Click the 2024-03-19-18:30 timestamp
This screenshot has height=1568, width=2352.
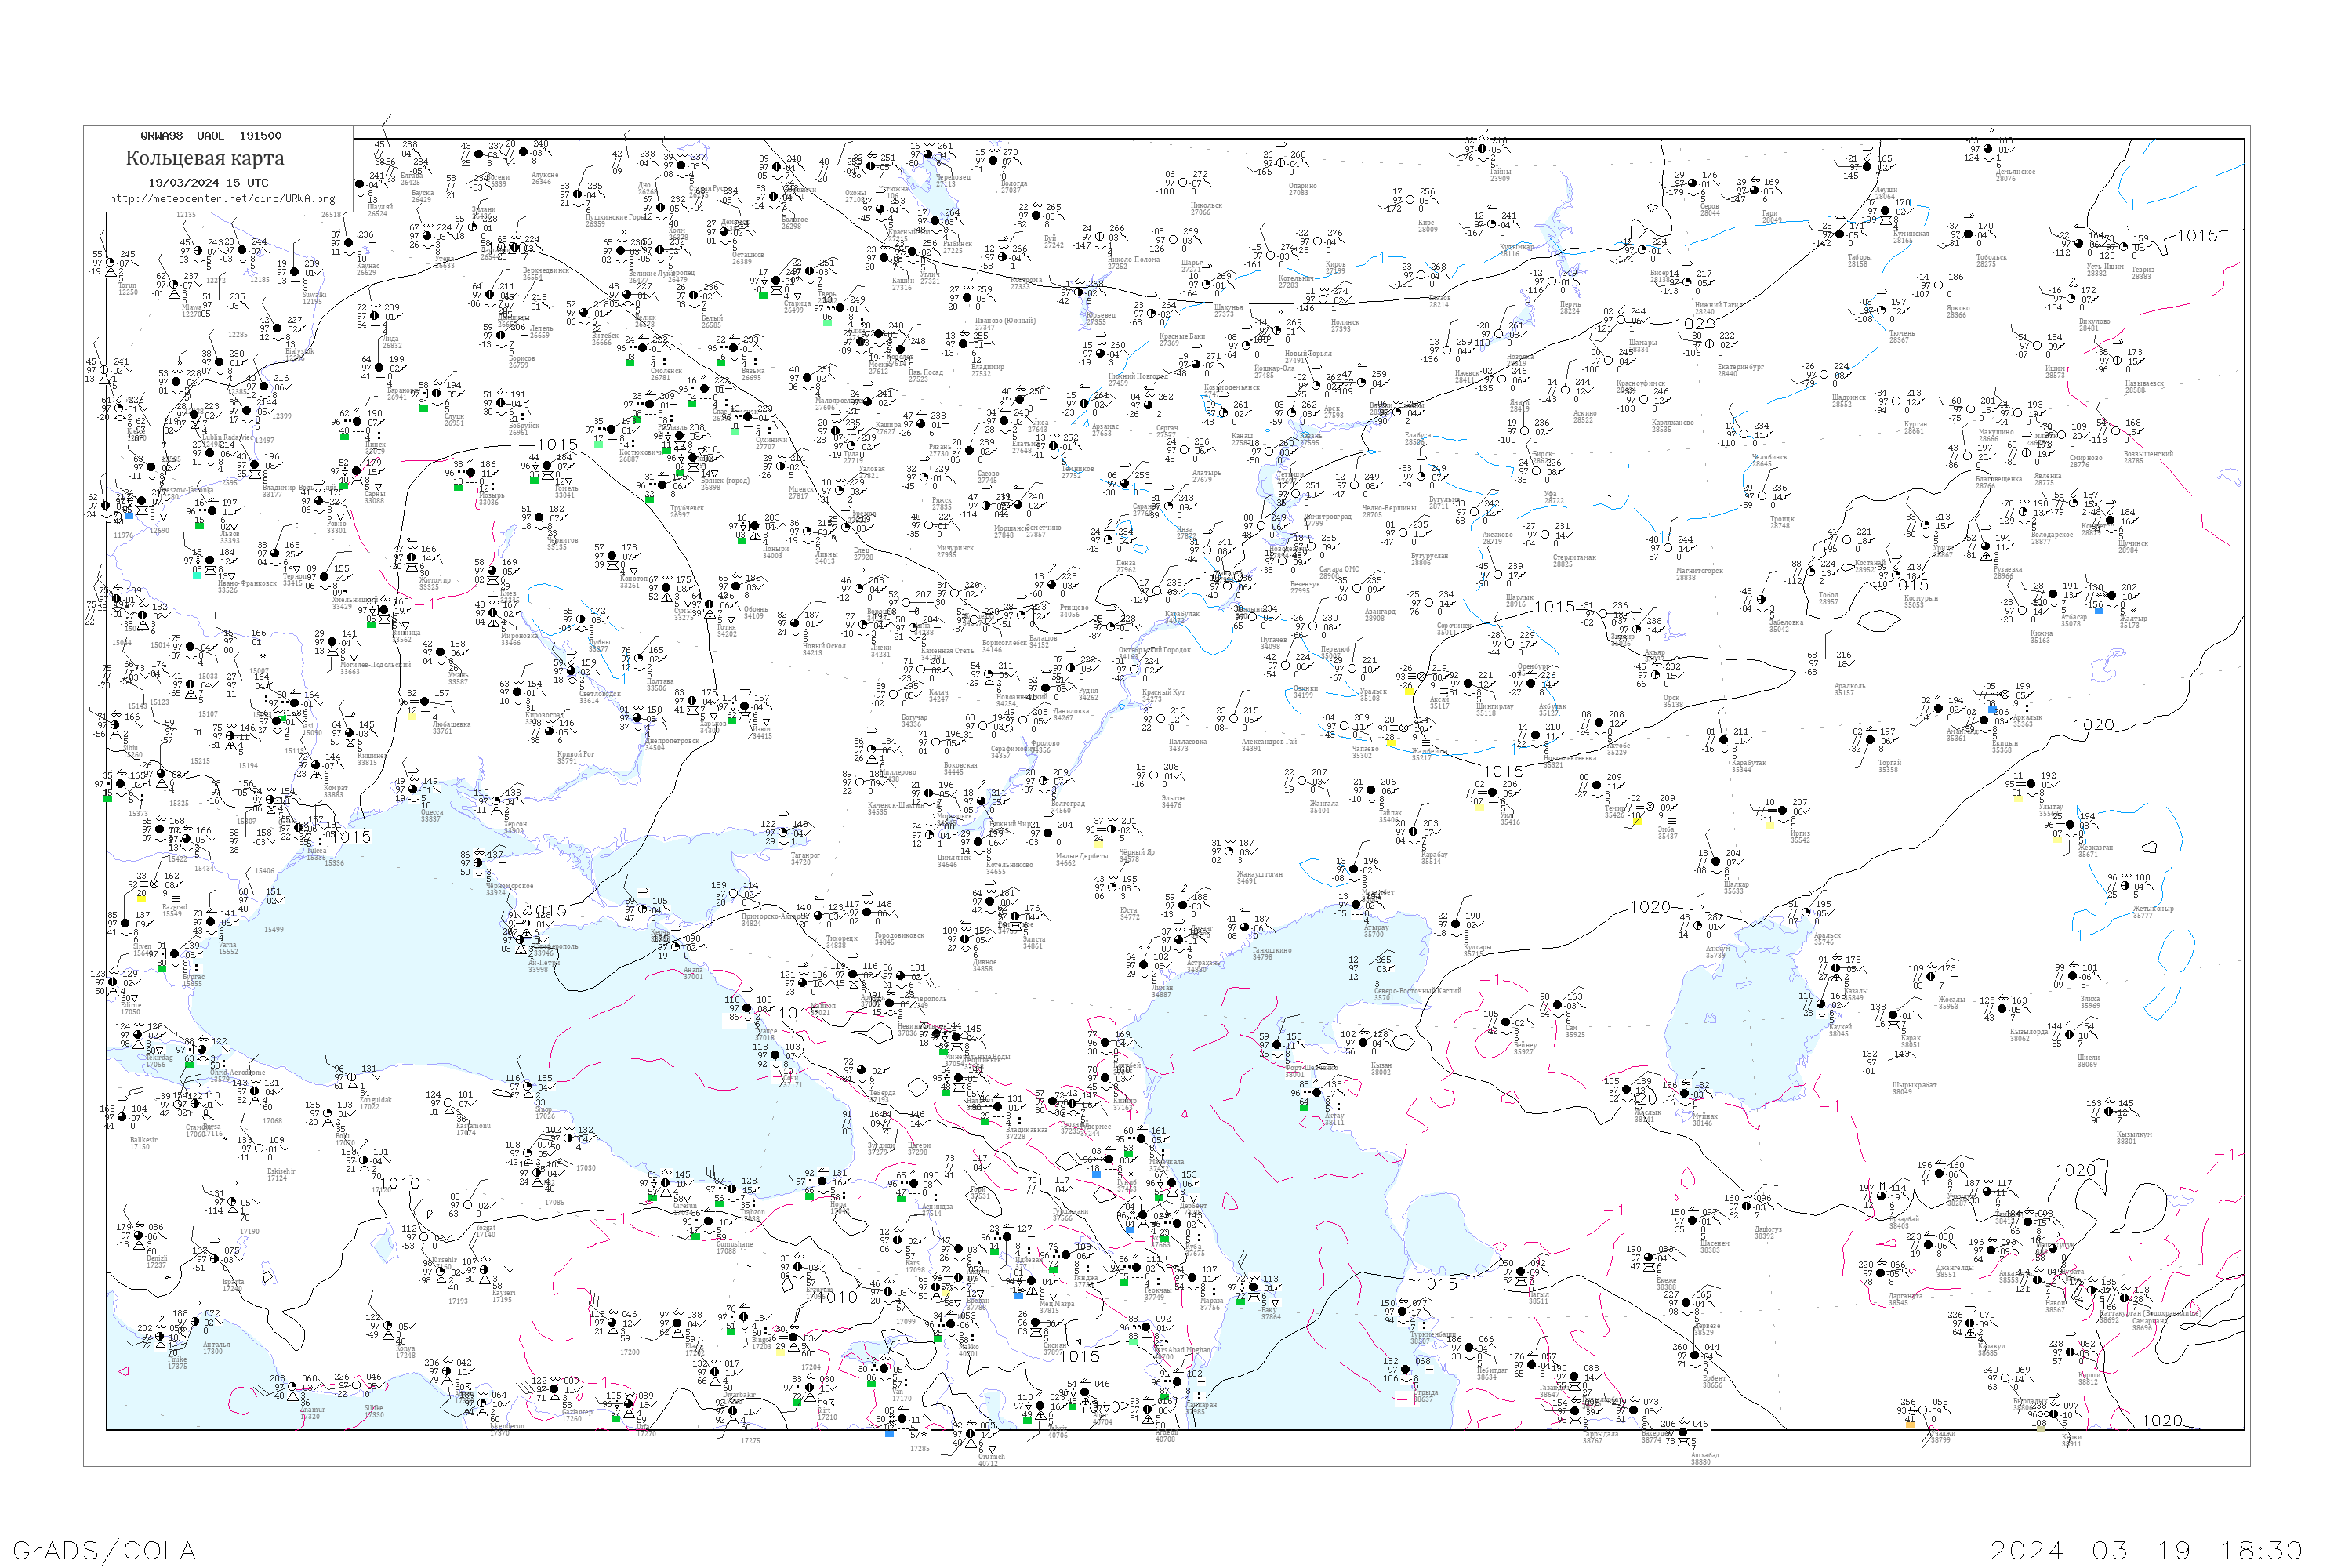coord(2147,1550)
